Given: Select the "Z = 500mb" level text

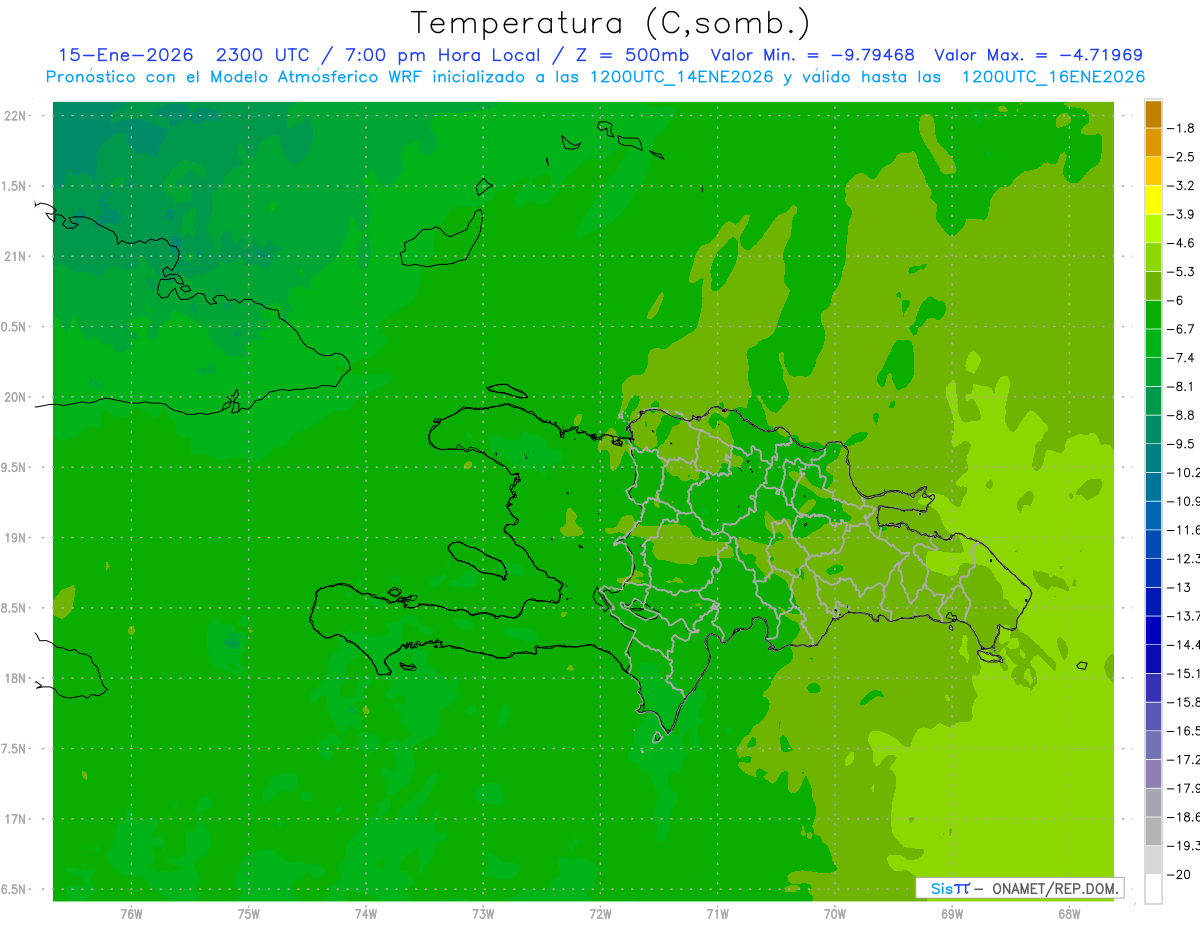Looking at the screenshot, I should click(x=632, y=55).
